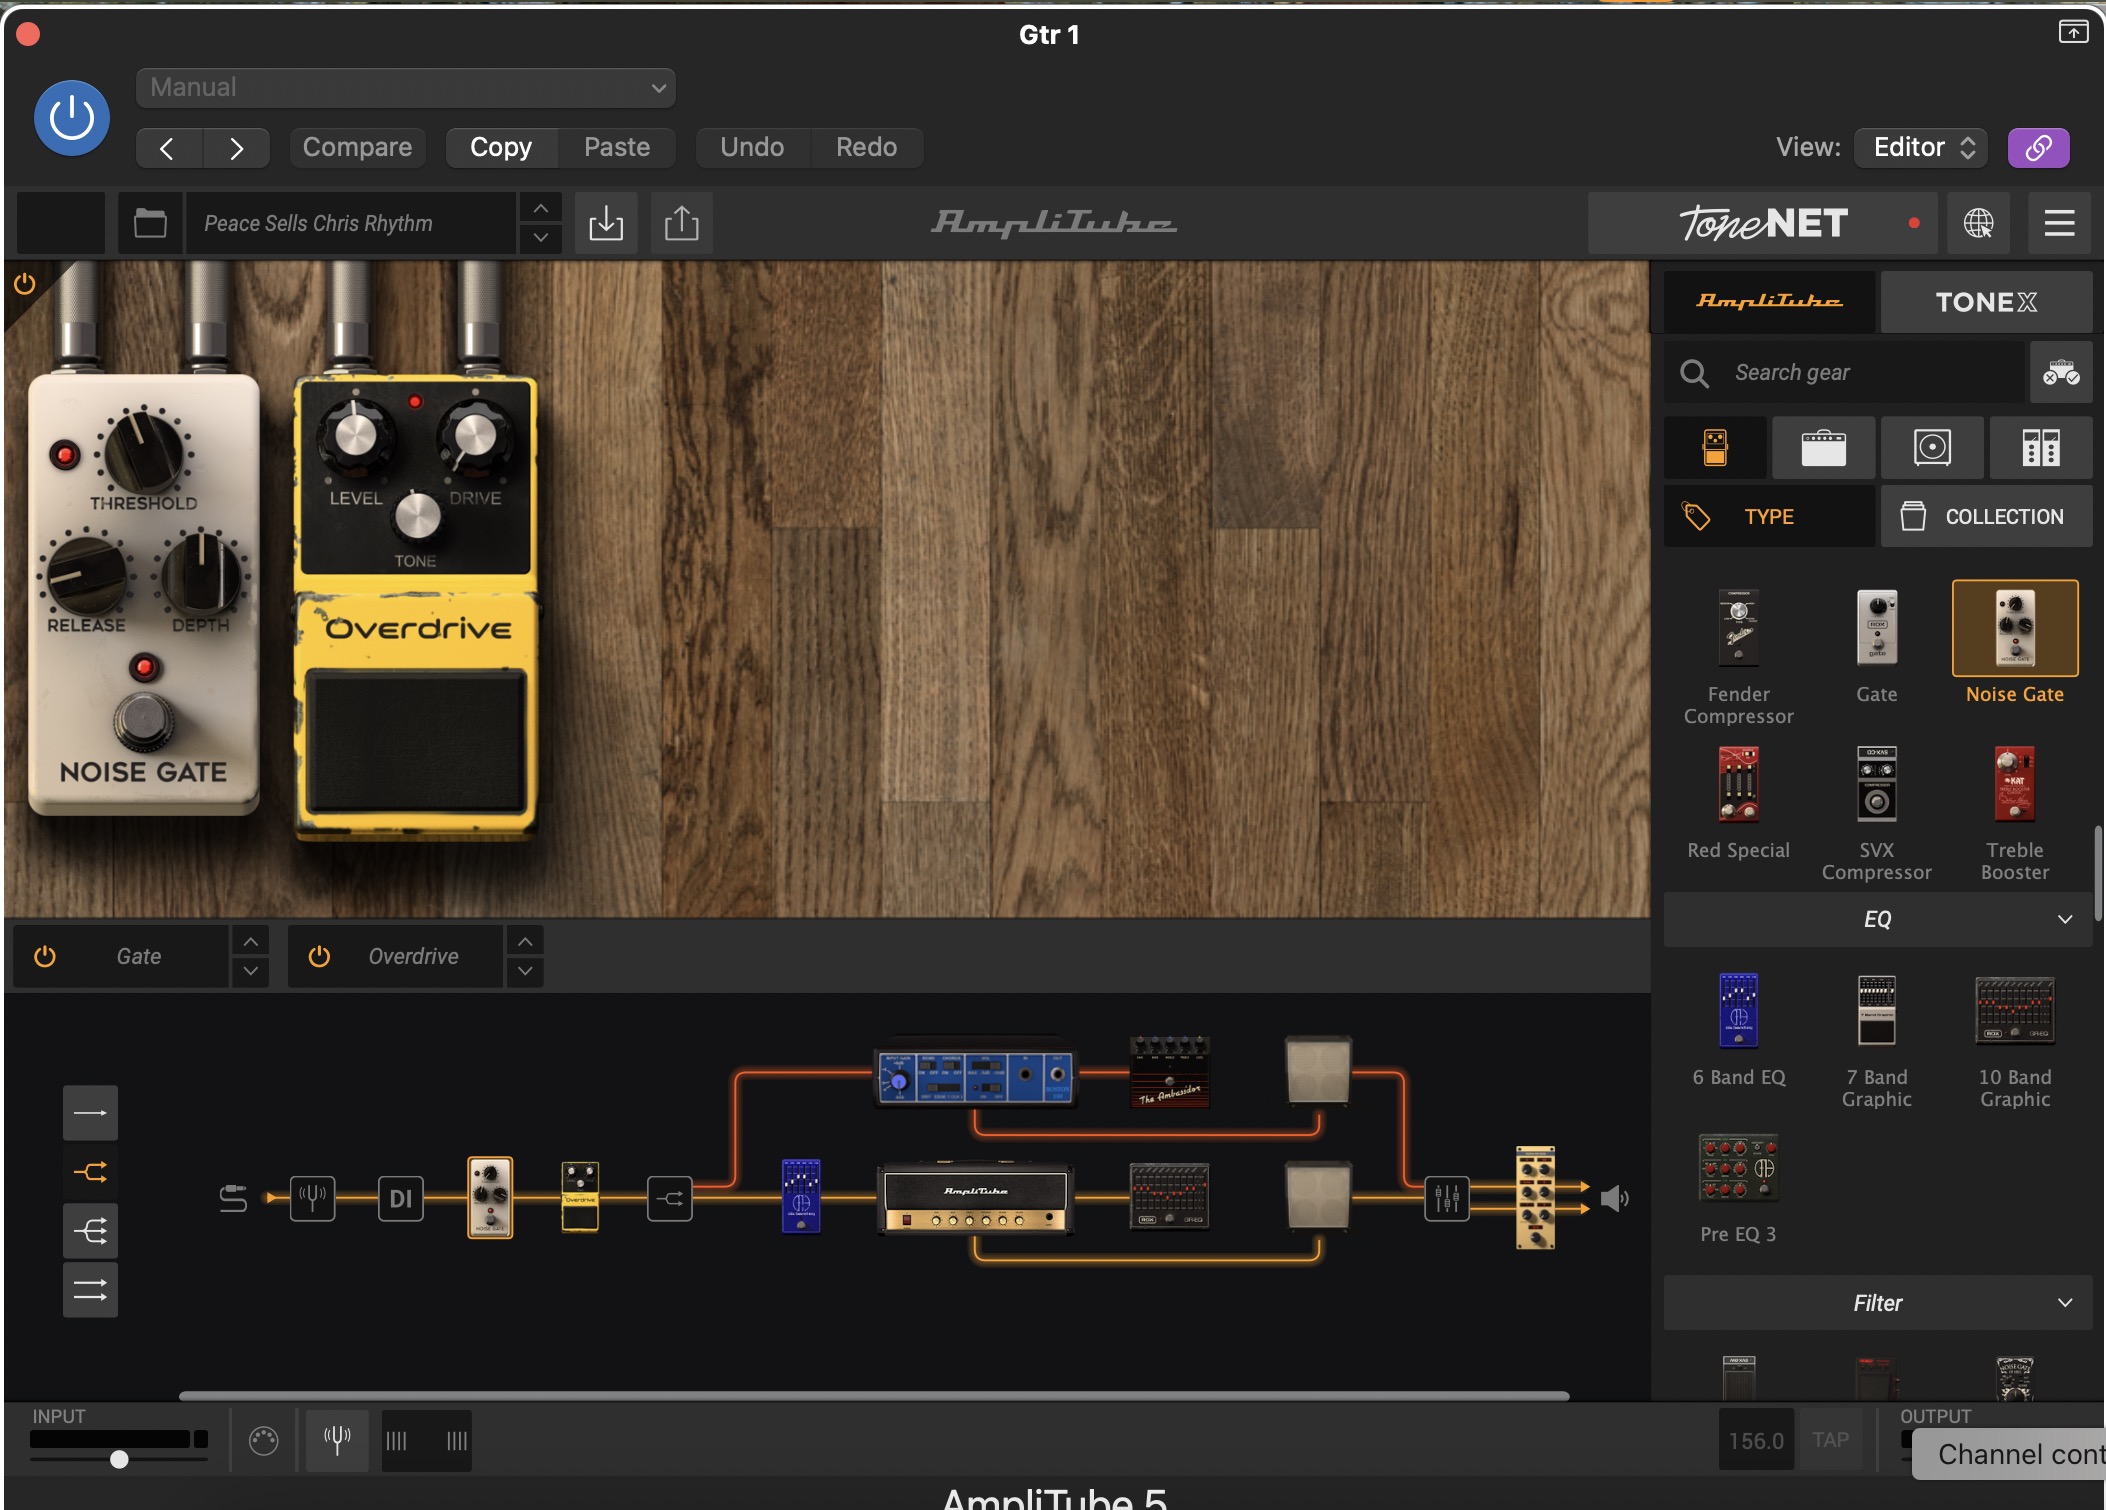Image resolution: width=2106 pixels, height=1510 pixels.
Task: Click the Undo button
Action: (752, 147)
